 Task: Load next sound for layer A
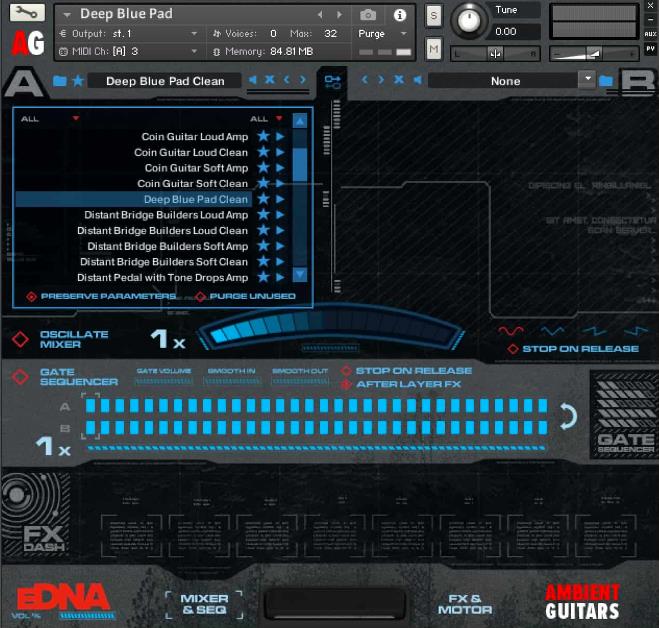point(303,79)
